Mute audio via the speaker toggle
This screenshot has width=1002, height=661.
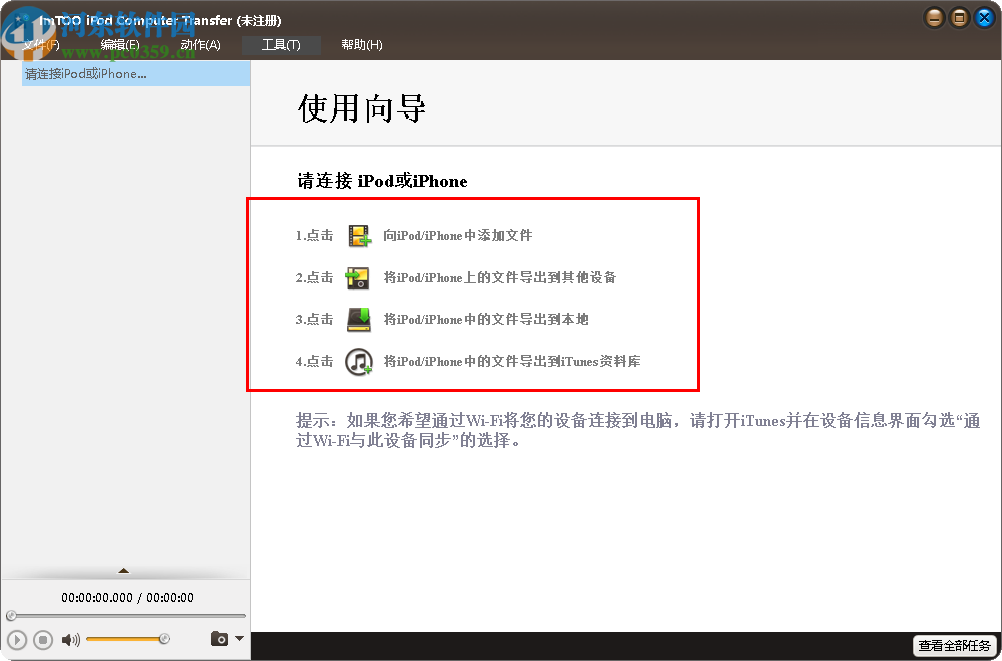69,639
